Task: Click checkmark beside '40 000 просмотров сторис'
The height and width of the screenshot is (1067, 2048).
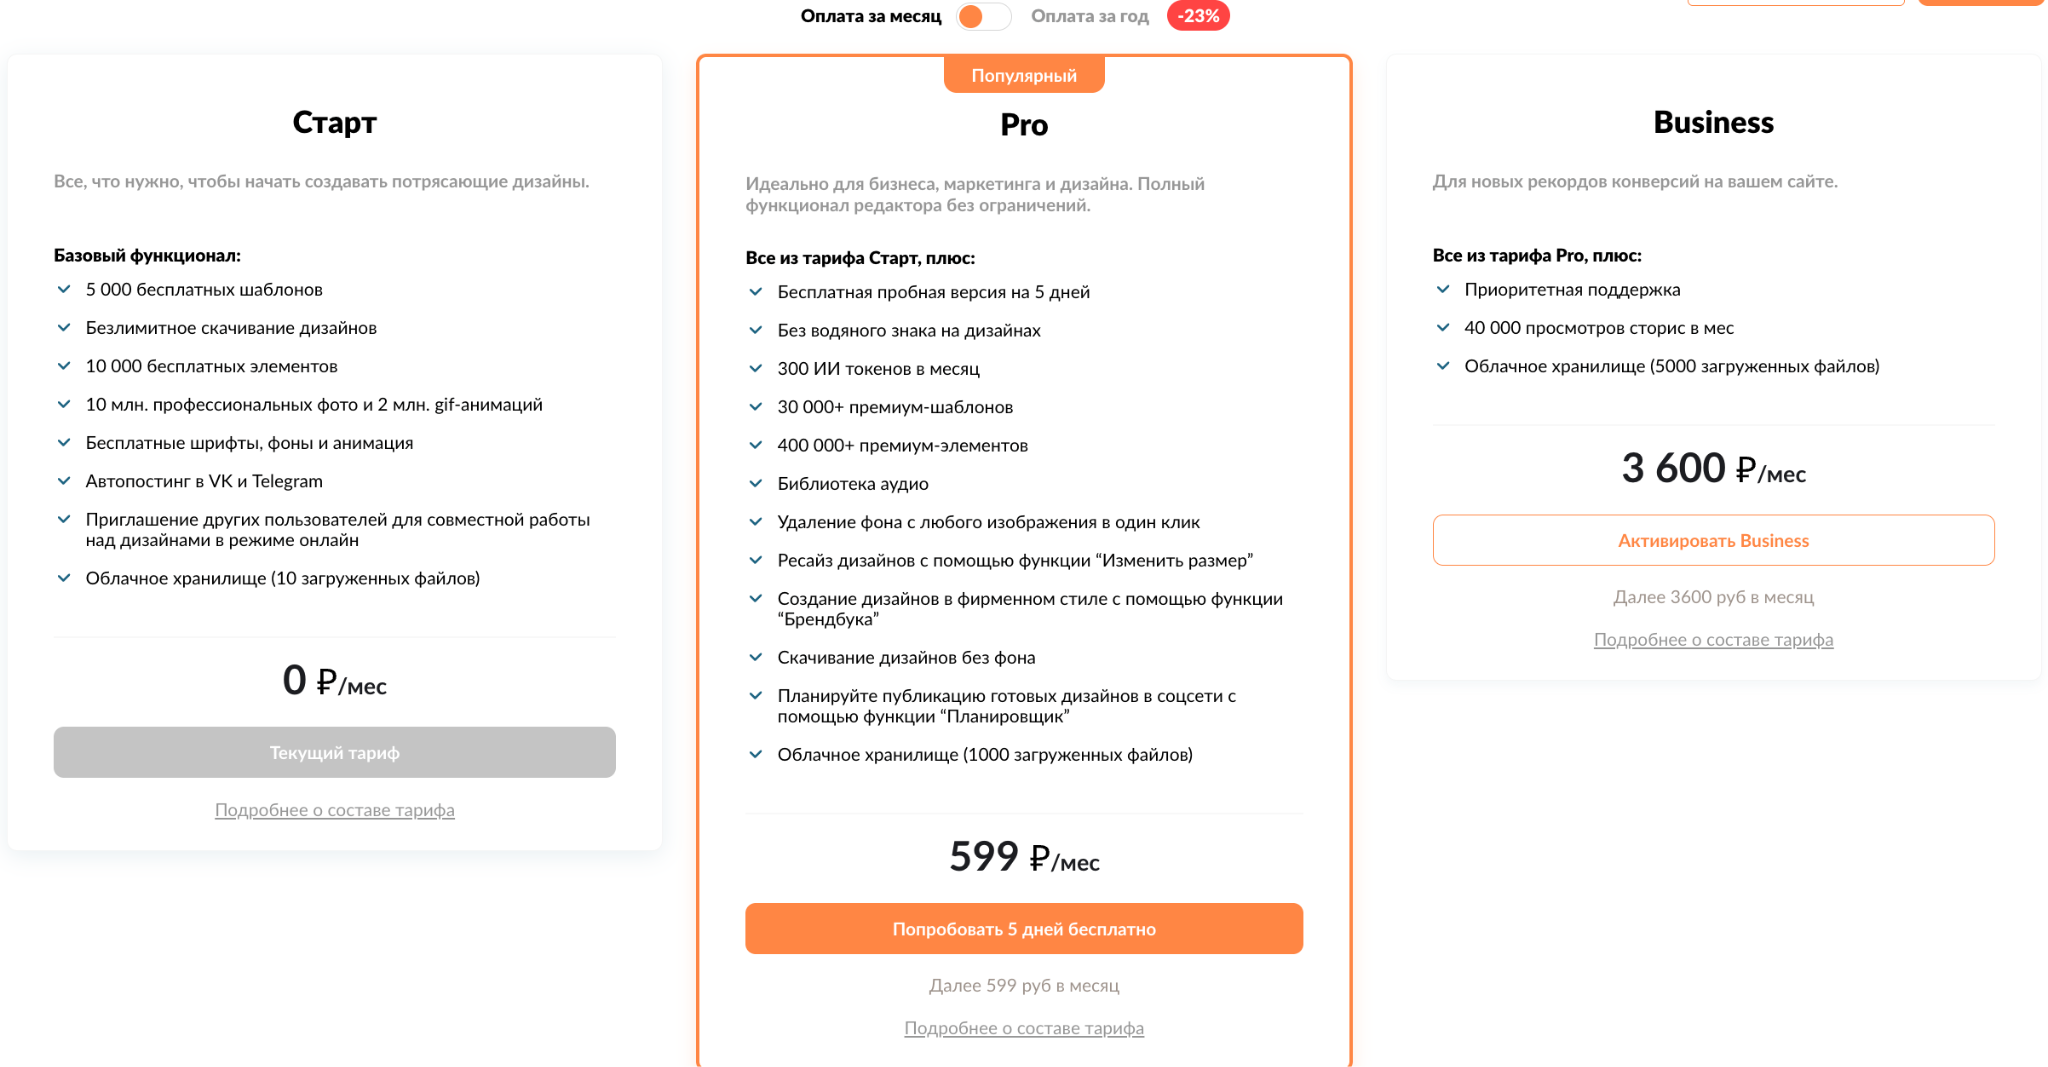Action: (x=1443, y=328)
